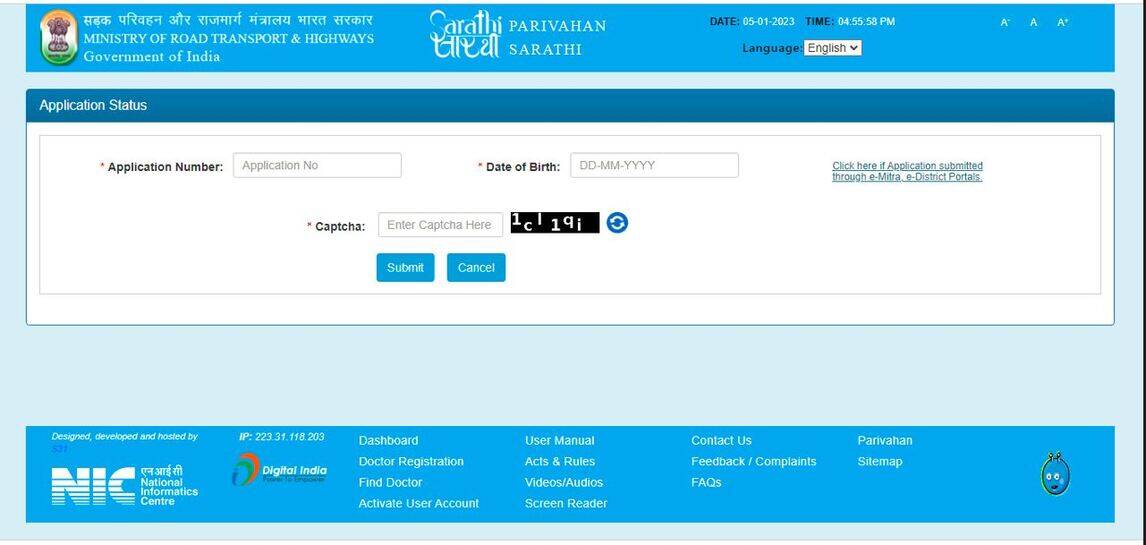Open the Language dropdown set to English
Image resolution: width=1146 pixels, height=545 pixels.
(832, 48)
